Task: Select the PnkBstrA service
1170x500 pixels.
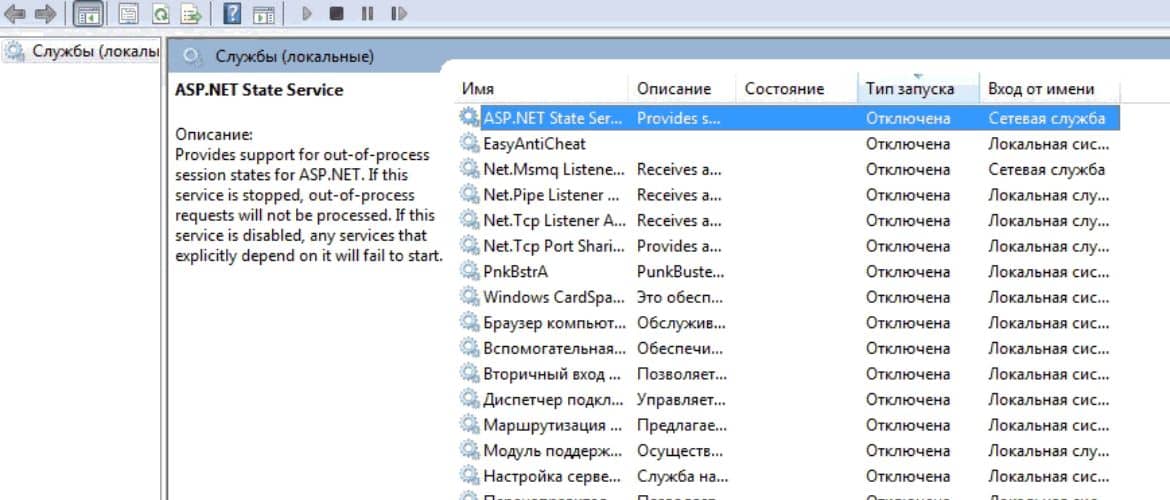Action: [515, 271]
